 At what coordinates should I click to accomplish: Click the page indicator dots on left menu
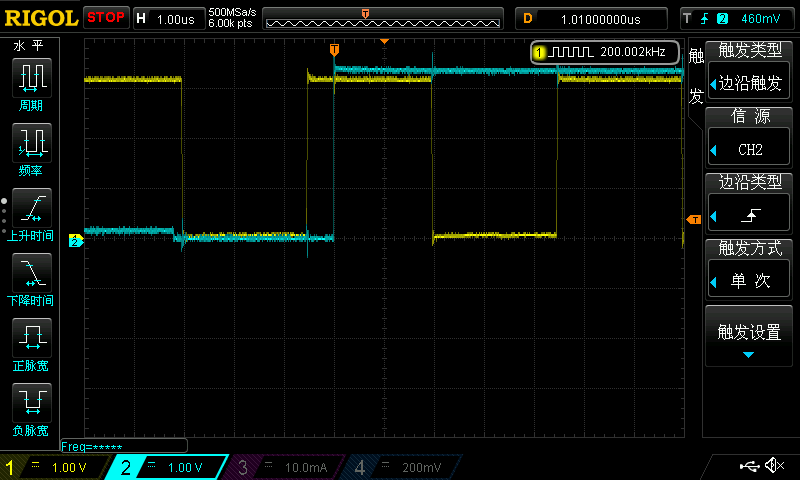tap(4, 216)
